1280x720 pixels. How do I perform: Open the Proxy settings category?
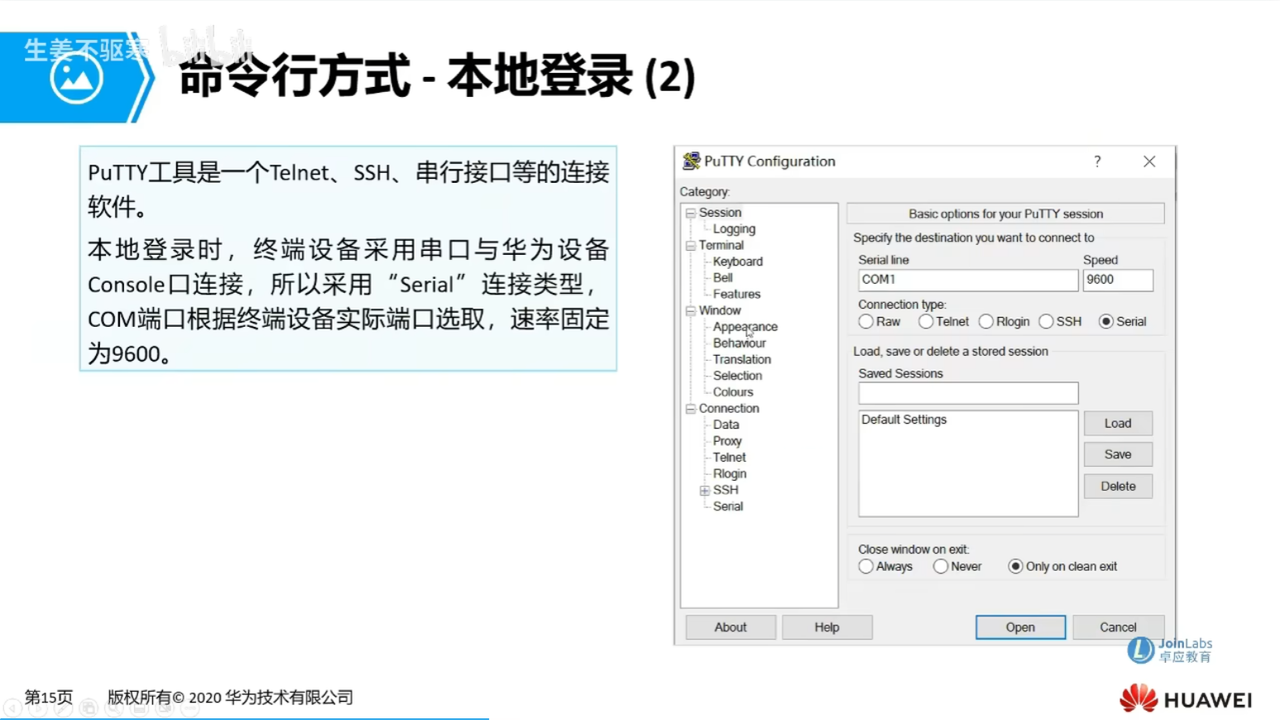coord(727,441)
